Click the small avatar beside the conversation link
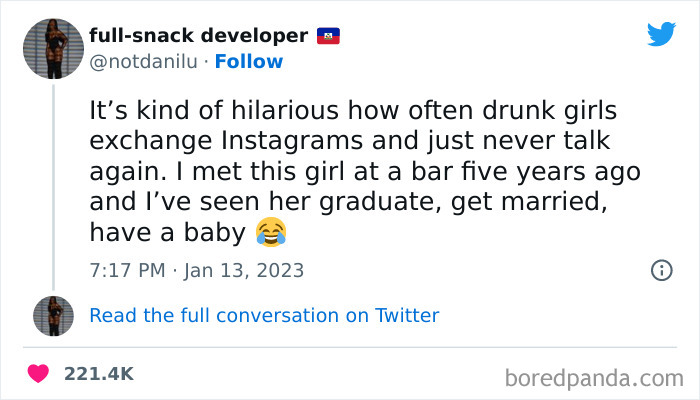700x400 pixels. click(53, 315)
